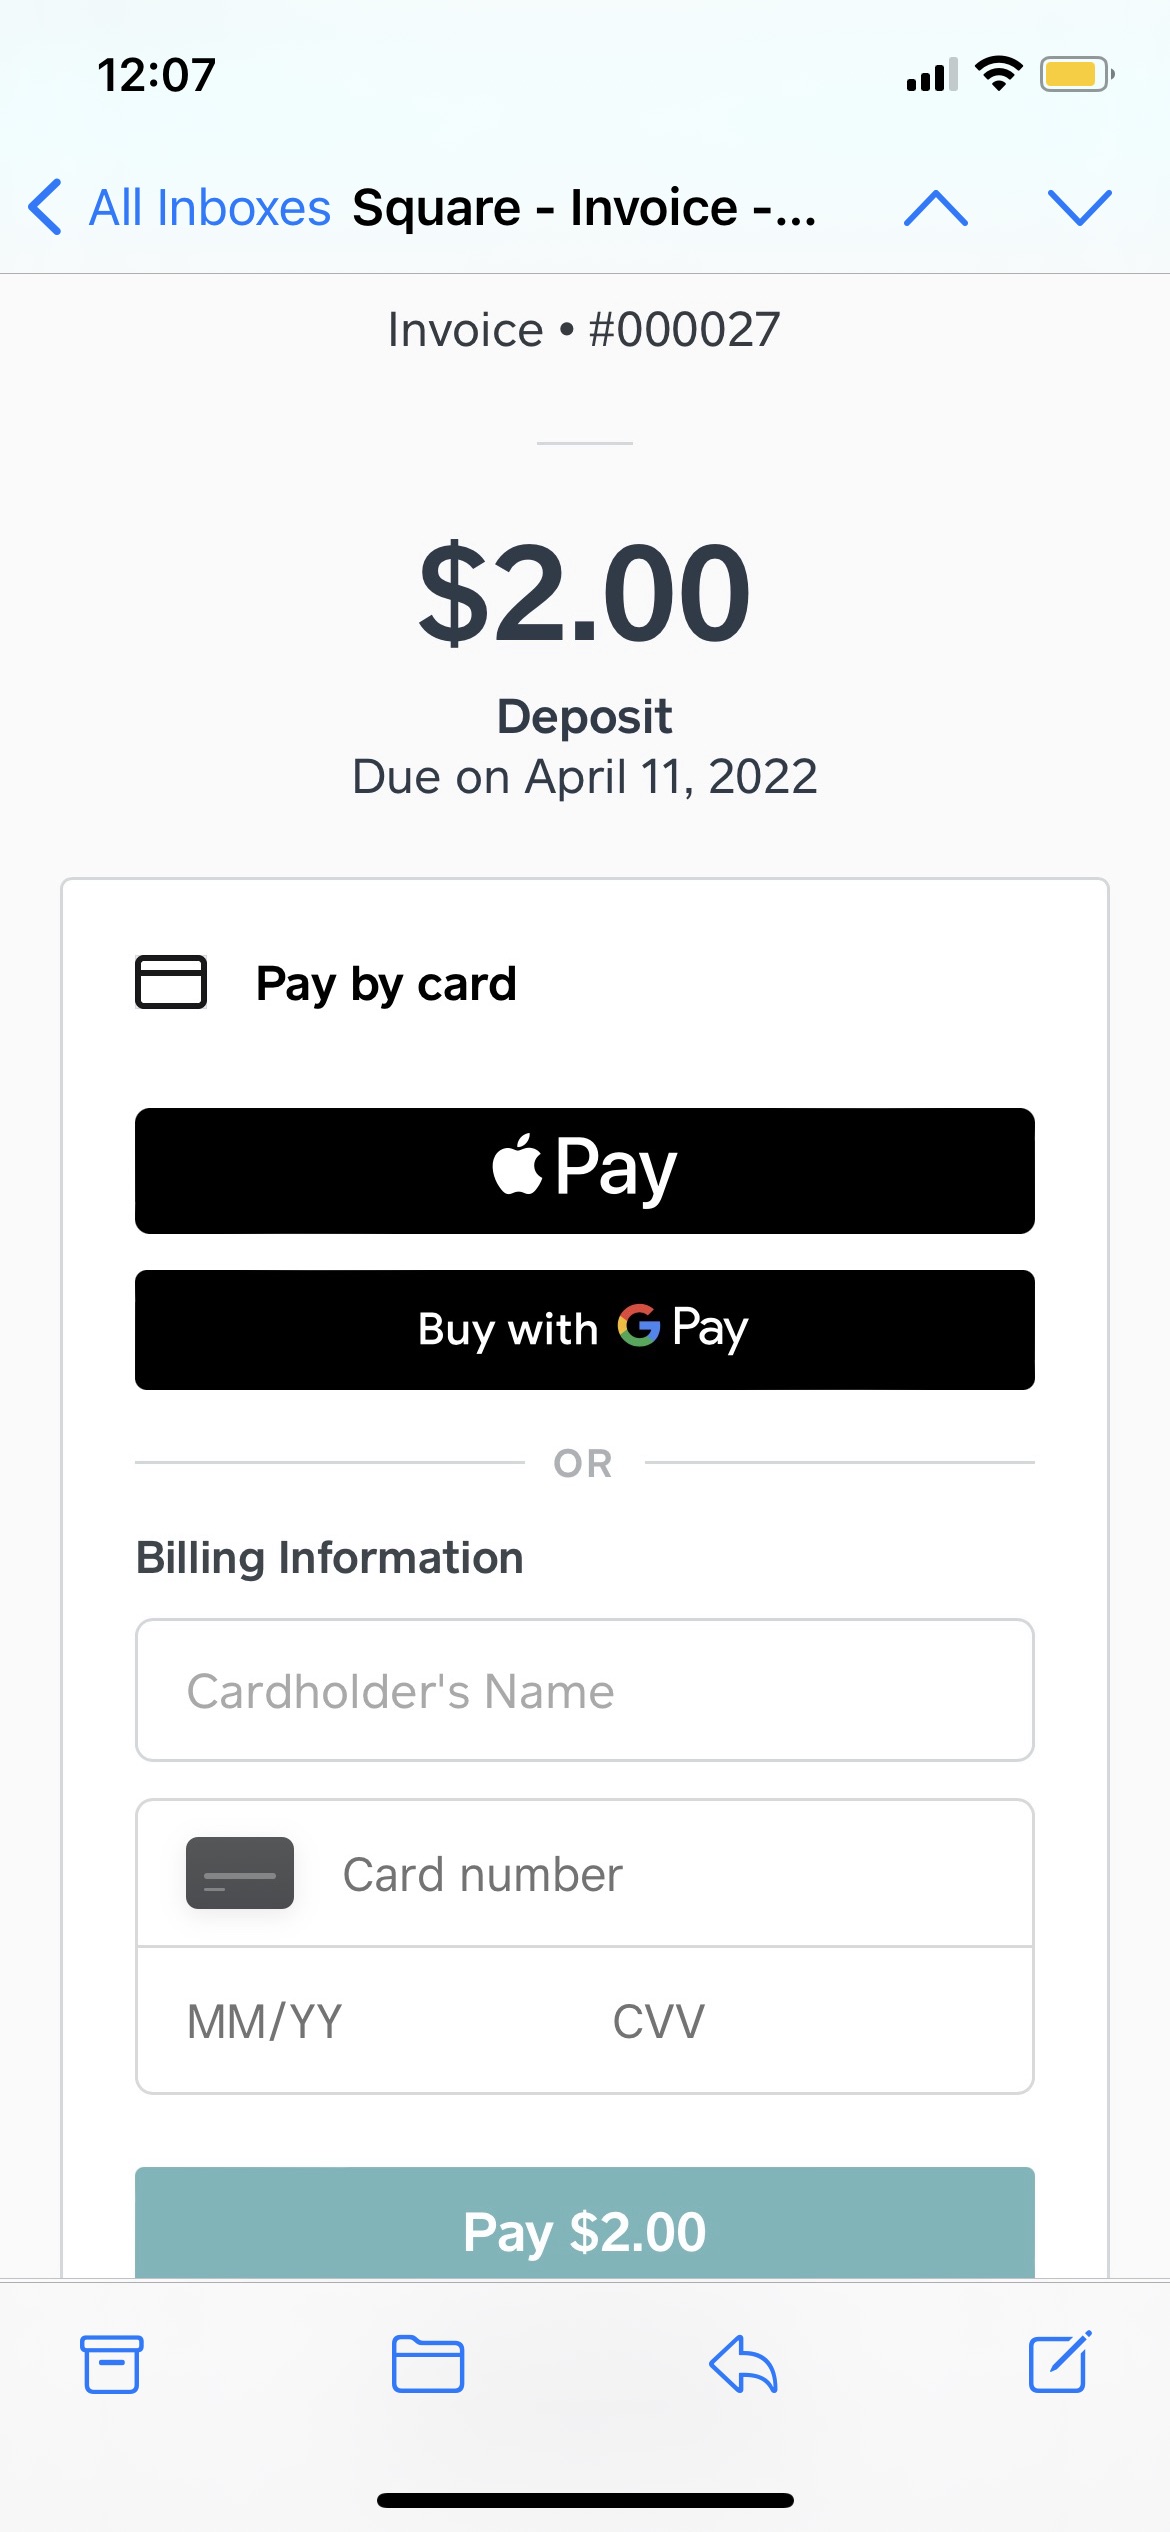Go to next email with down chevron
Image resolution: width=1170 pixels, height=2532 pixels.
[1079, 208]
